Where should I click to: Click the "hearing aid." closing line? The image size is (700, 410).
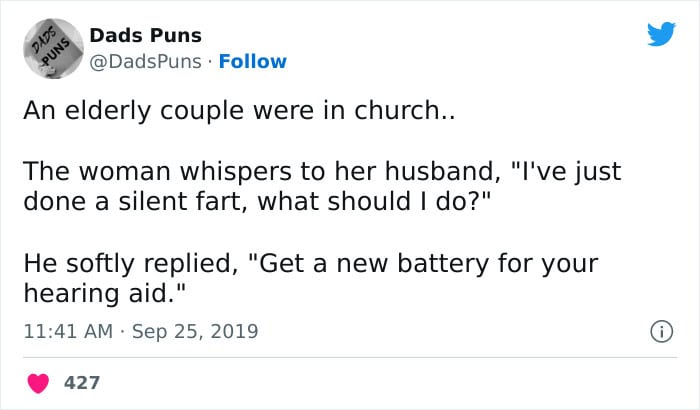coord(104,293)
